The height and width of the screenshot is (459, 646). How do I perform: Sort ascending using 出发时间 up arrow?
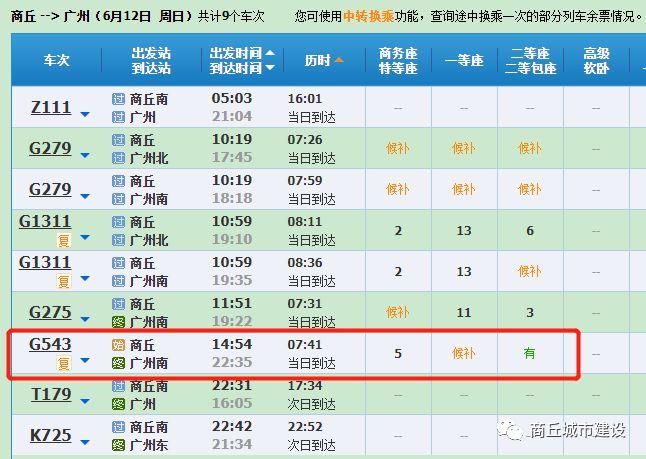click(270, 53)
